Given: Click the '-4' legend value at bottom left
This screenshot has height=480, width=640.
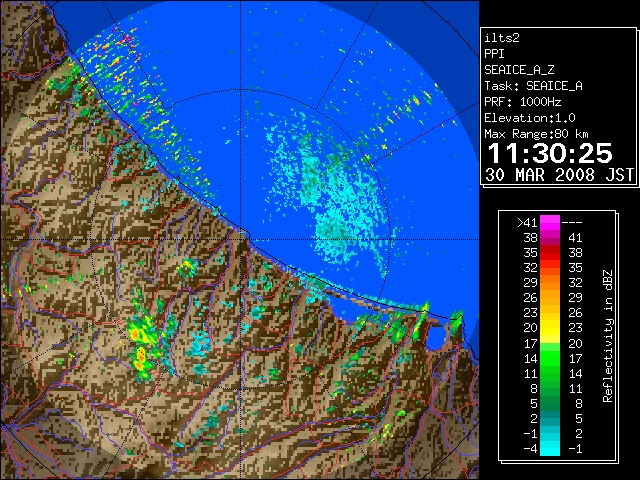Looking at the screenshot, I should (530, 448).
